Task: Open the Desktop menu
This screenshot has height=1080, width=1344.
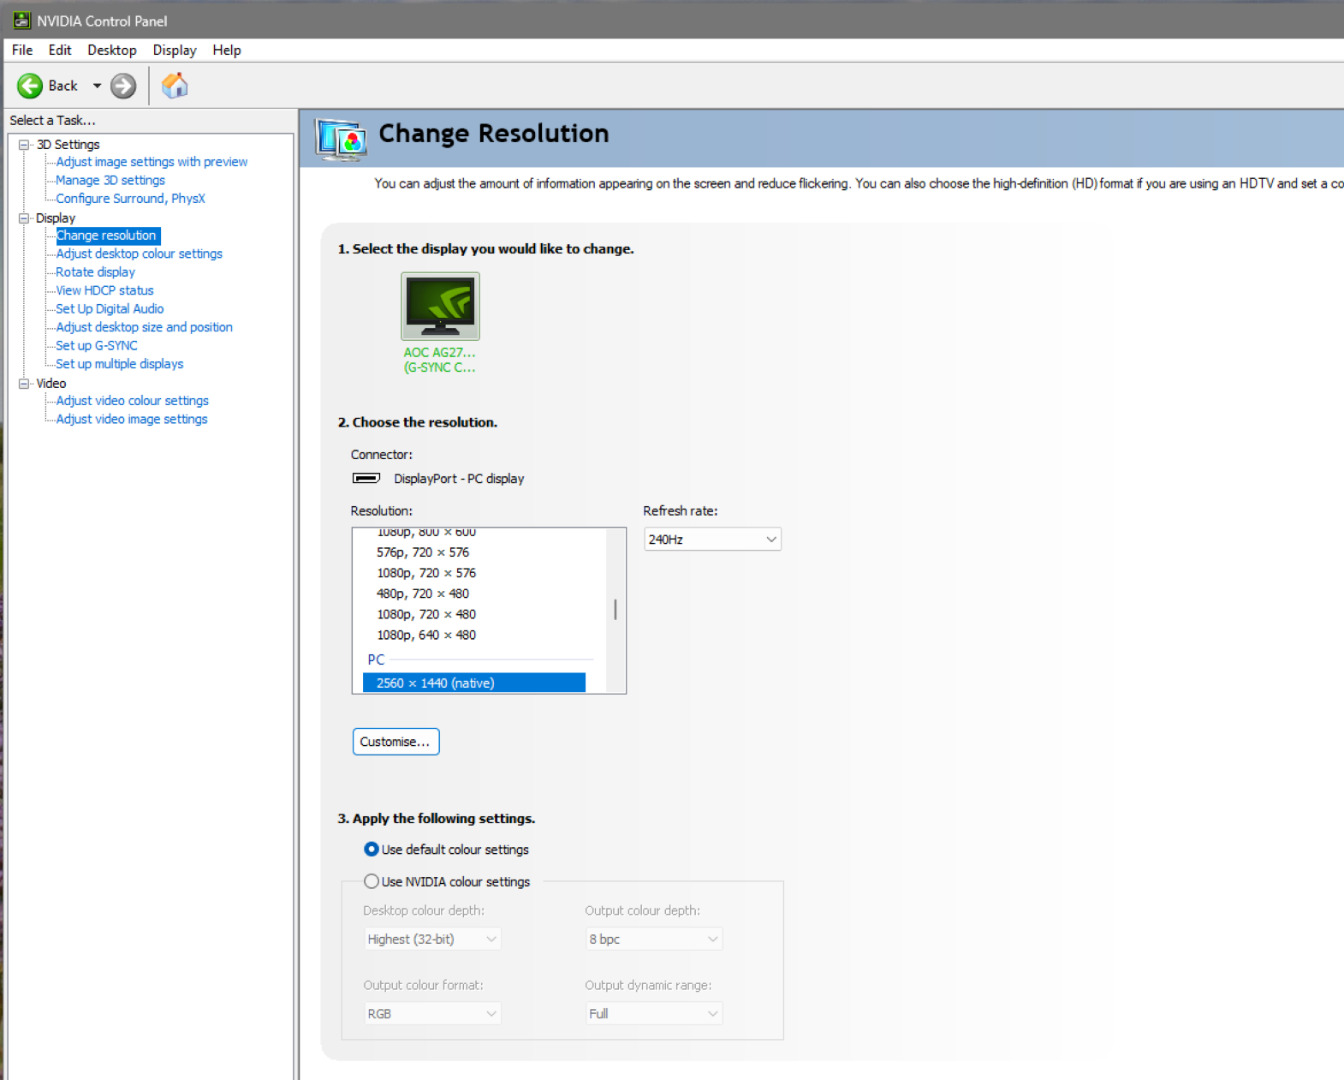Action: [112, 50]
